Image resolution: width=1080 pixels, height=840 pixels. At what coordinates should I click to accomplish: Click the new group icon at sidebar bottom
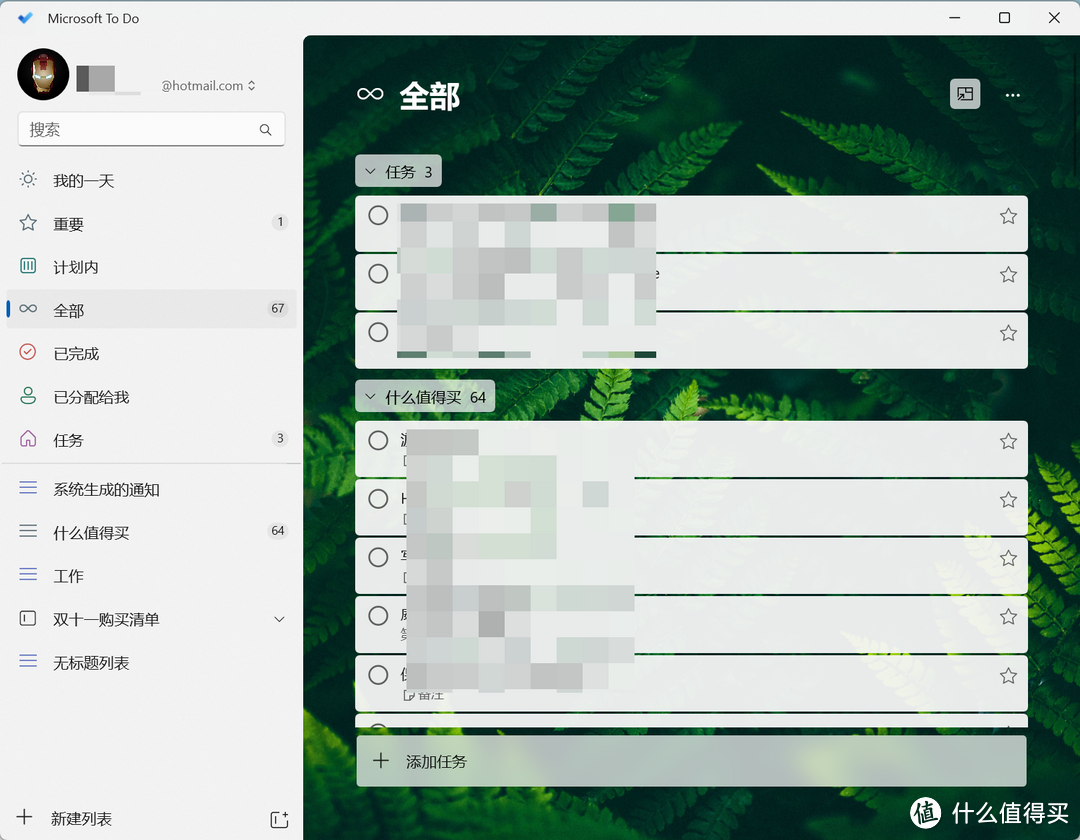(279, 819)
